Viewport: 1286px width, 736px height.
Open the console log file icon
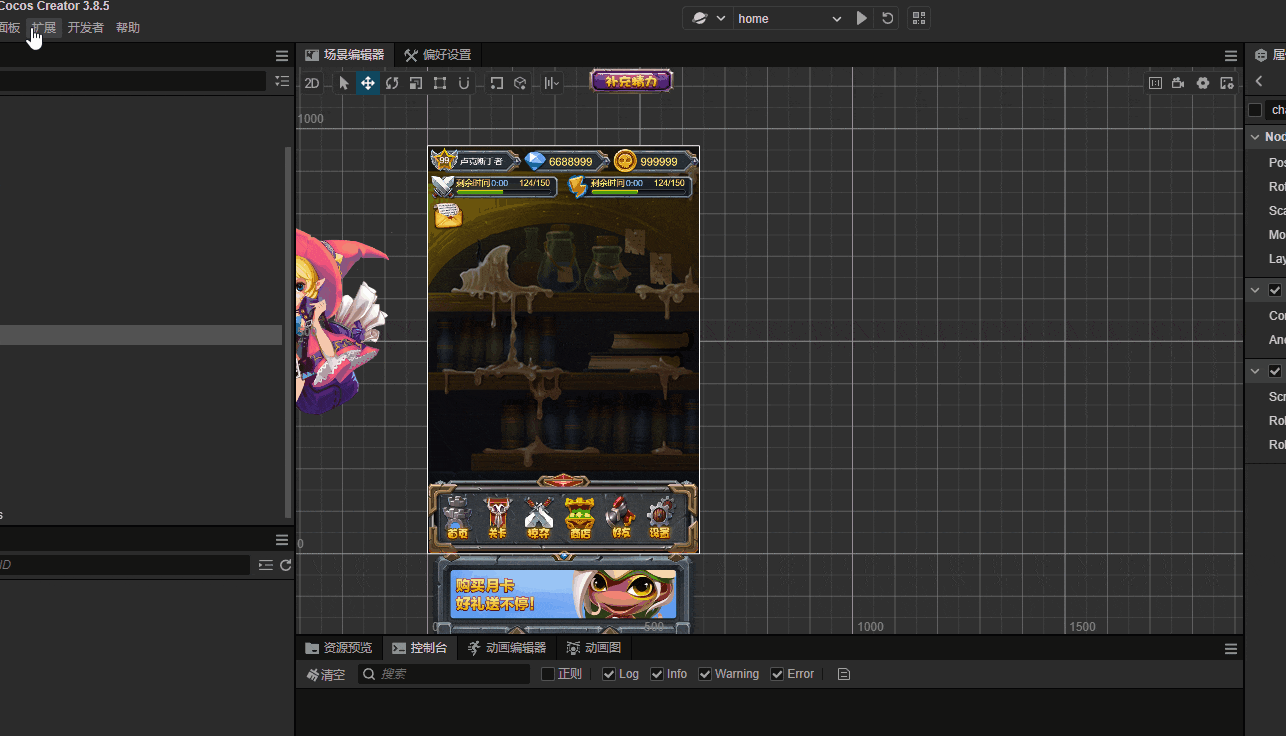844,674
